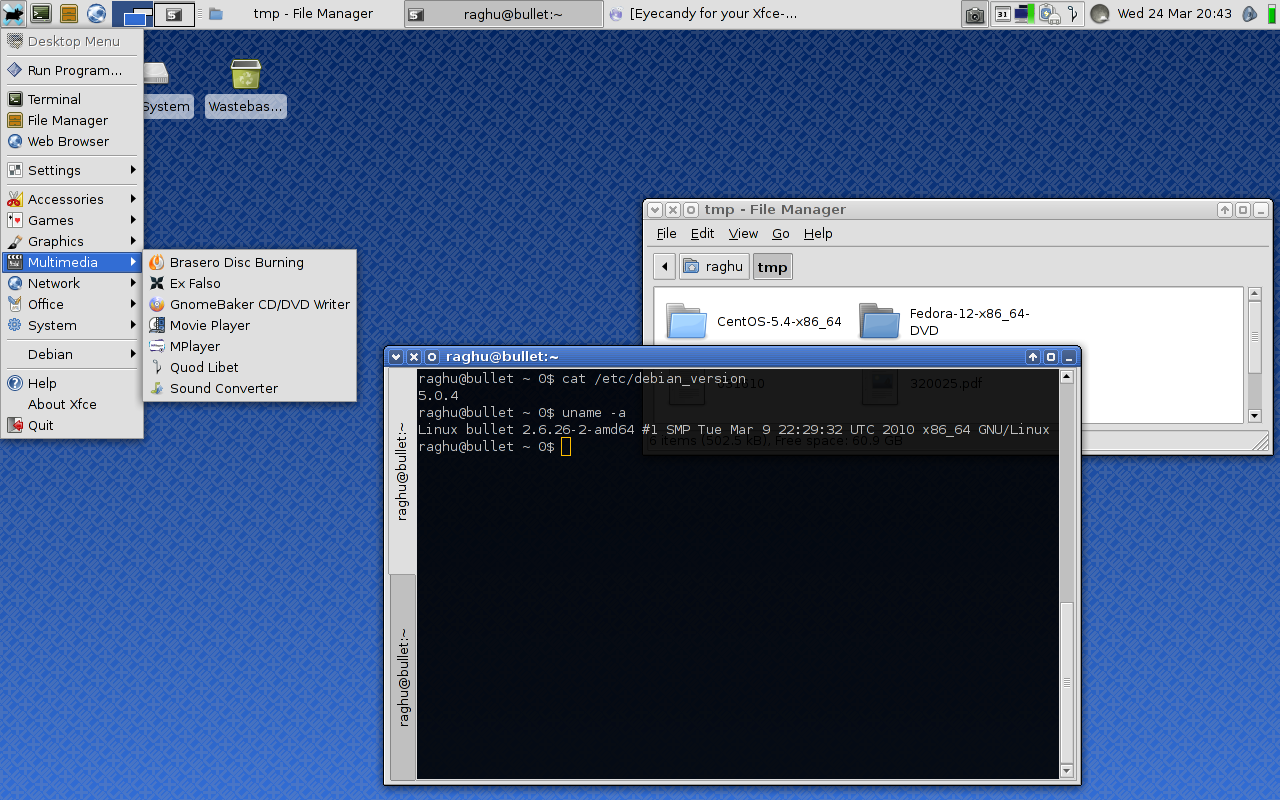Switch to second workspace in pager
The height and width of the screenshot is (800, 1280).
tap(174, 14)
